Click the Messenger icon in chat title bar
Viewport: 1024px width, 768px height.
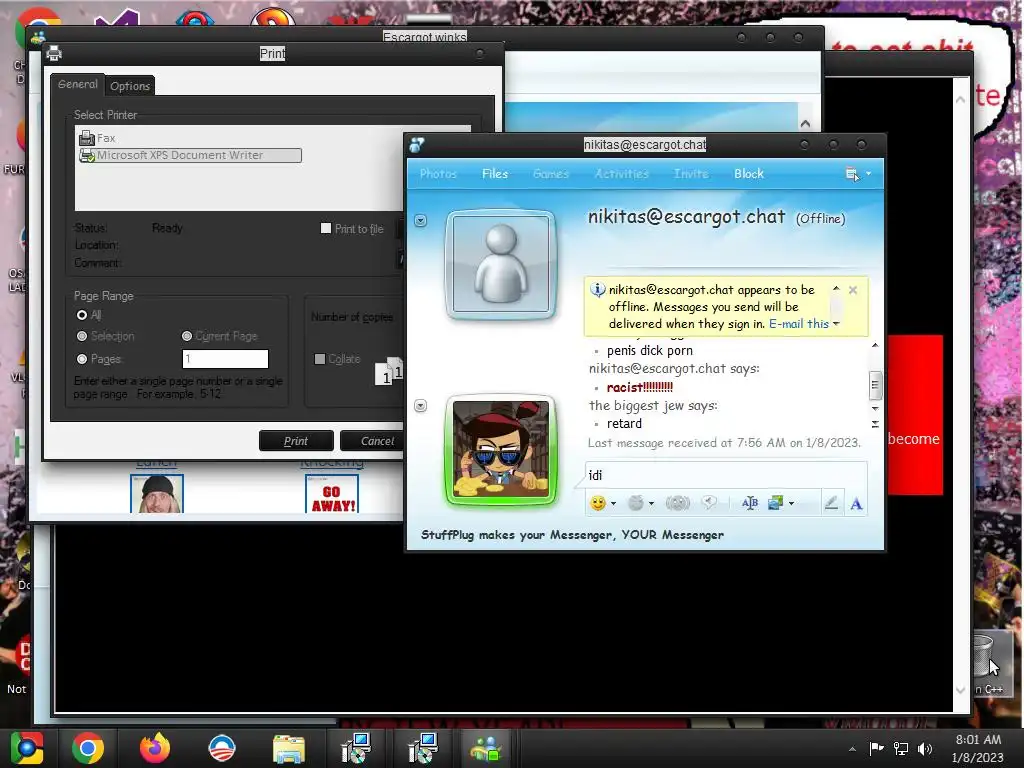coord(417,145)
